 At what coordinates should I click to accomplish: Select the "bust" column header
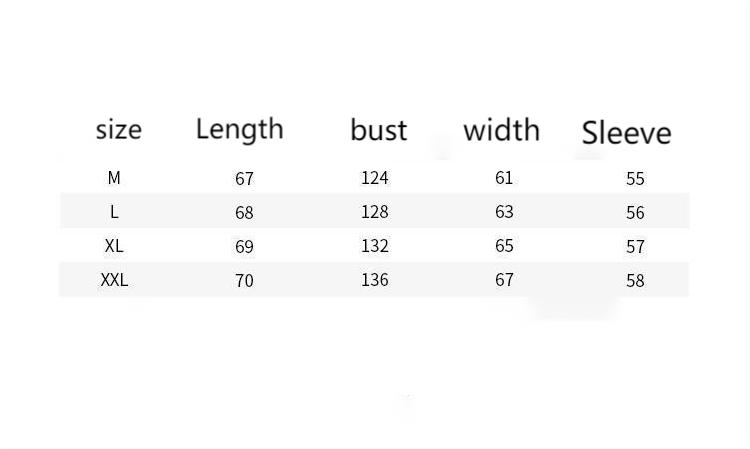[378, 130]
